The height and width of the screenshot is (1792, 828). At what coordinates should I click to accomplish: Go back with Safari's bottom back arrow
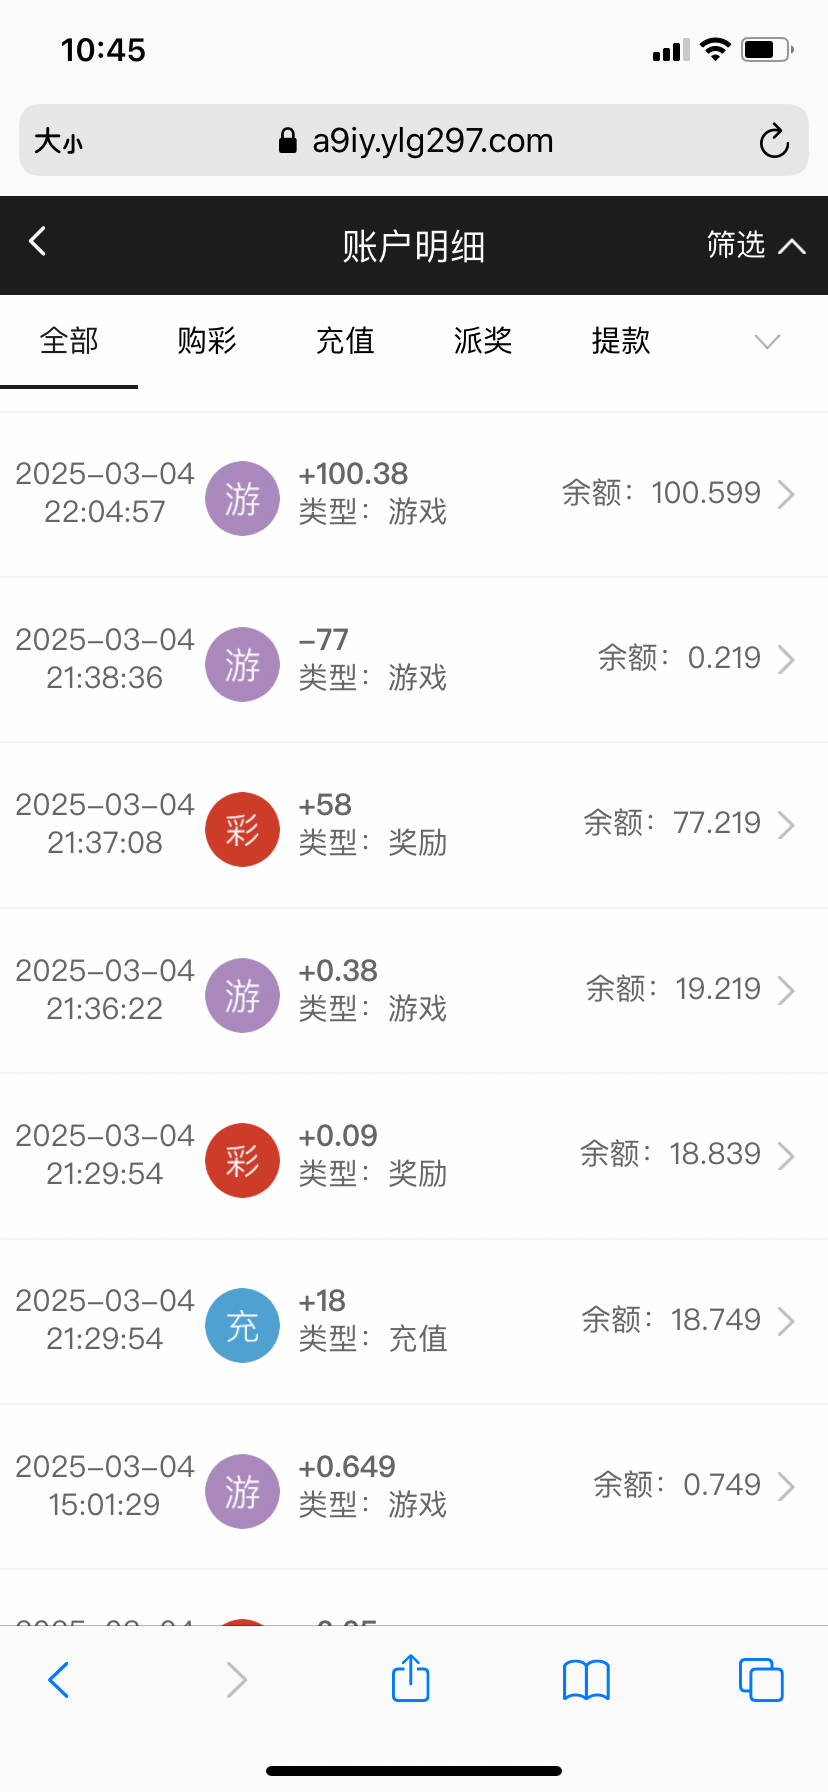[x=59, y=1679]
